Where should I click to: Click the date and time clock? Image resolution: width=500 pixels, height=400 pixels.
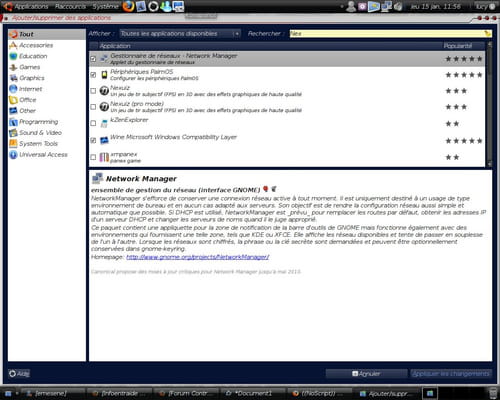pyautogui.click(x=435, y=6)
